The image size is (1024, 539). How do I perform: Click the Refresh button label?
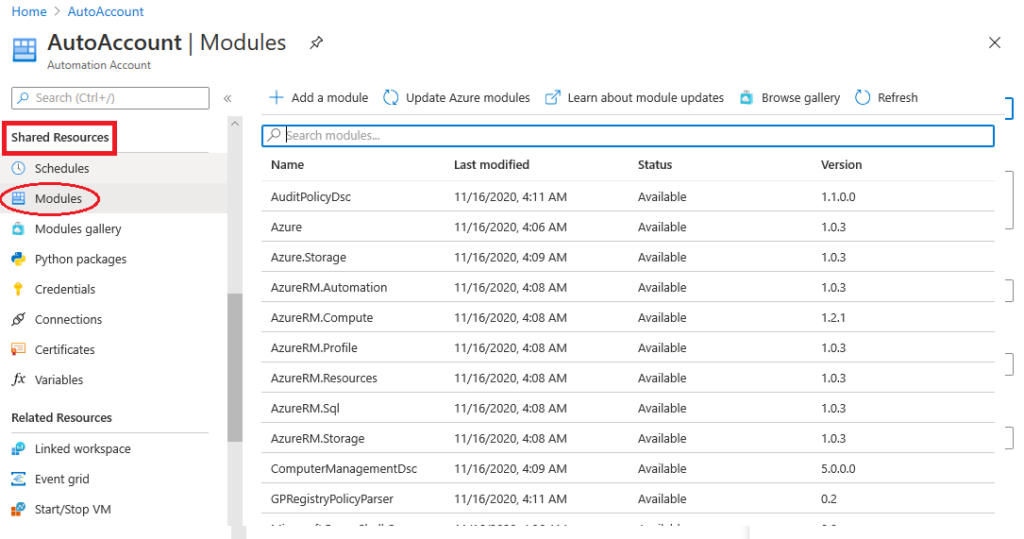click(897, 97)
